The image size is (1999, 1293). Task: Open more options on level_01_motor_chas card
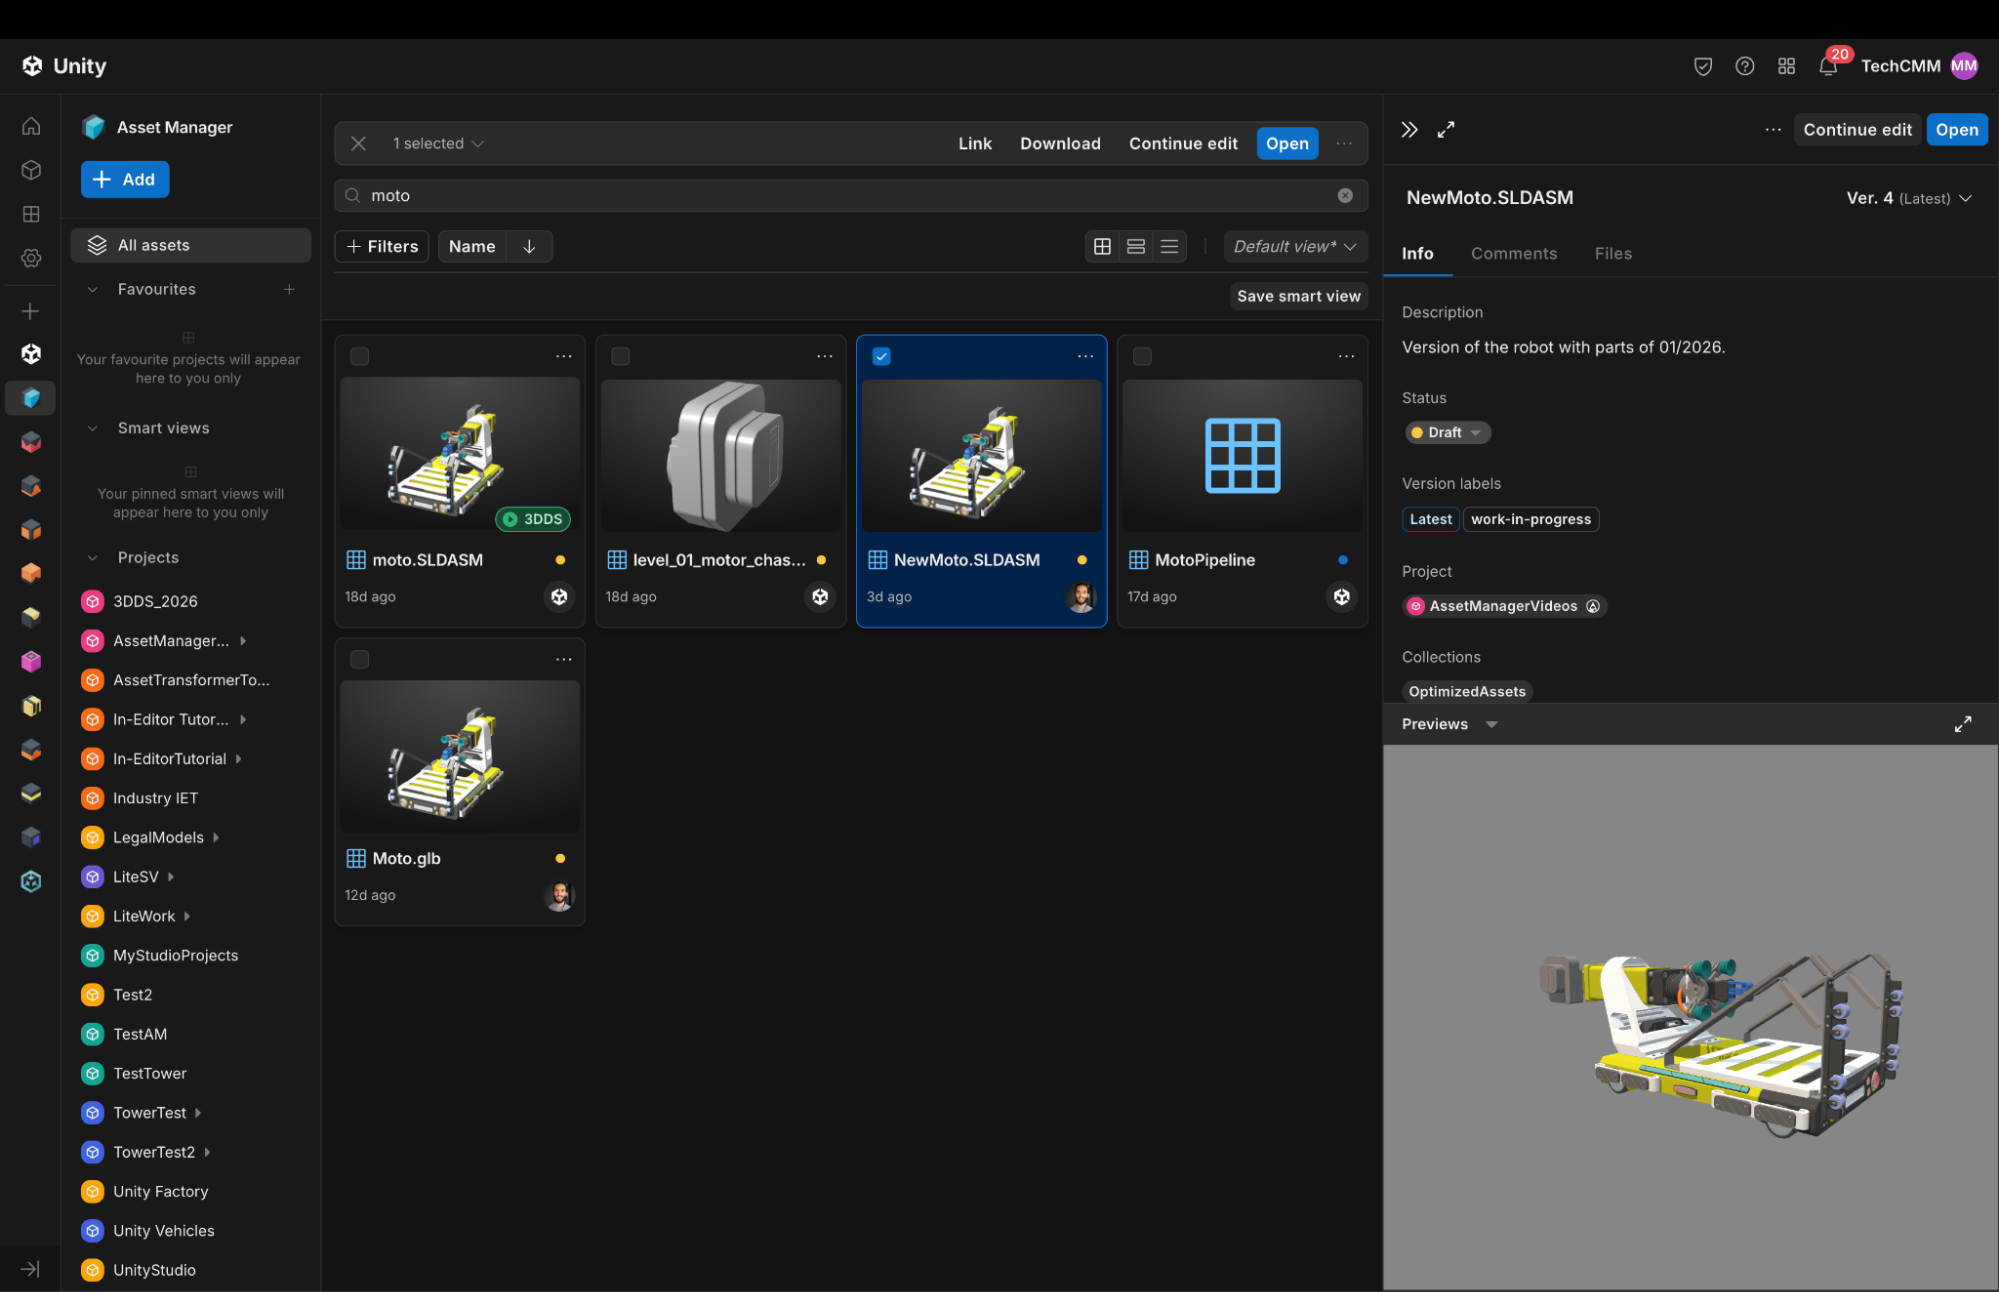[x=825, y=357]
